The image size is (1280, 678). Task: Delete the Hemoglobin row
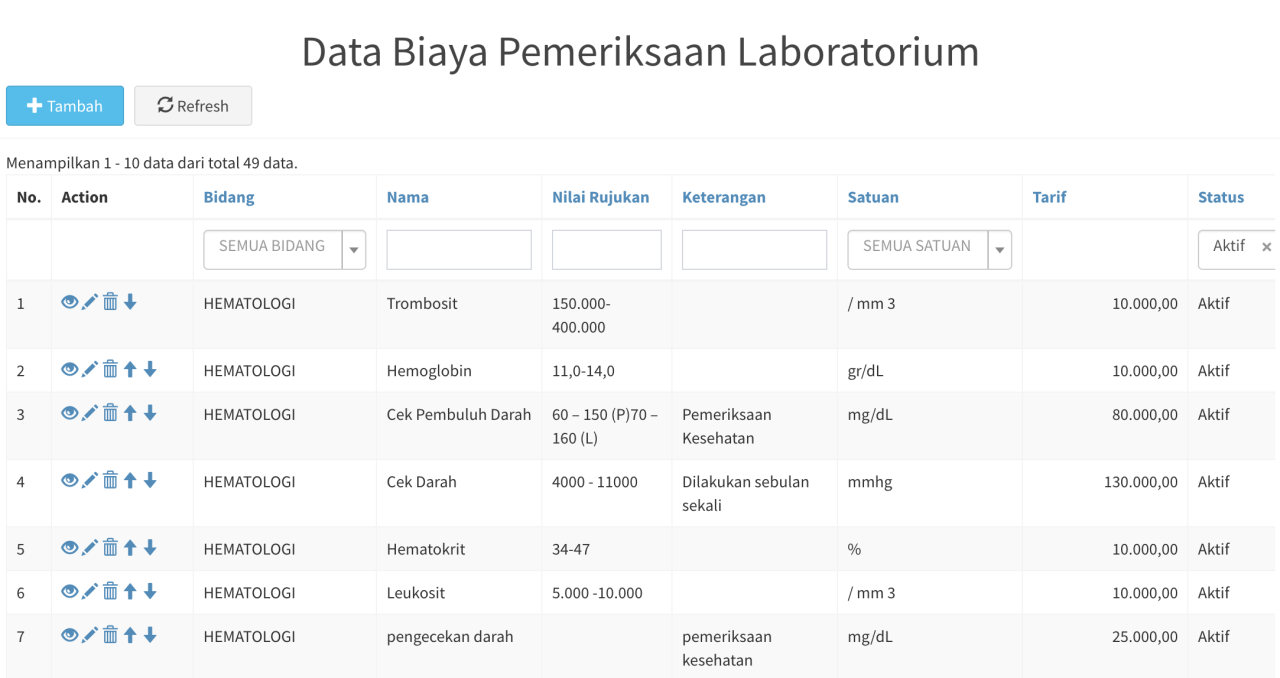click(111, 369)
